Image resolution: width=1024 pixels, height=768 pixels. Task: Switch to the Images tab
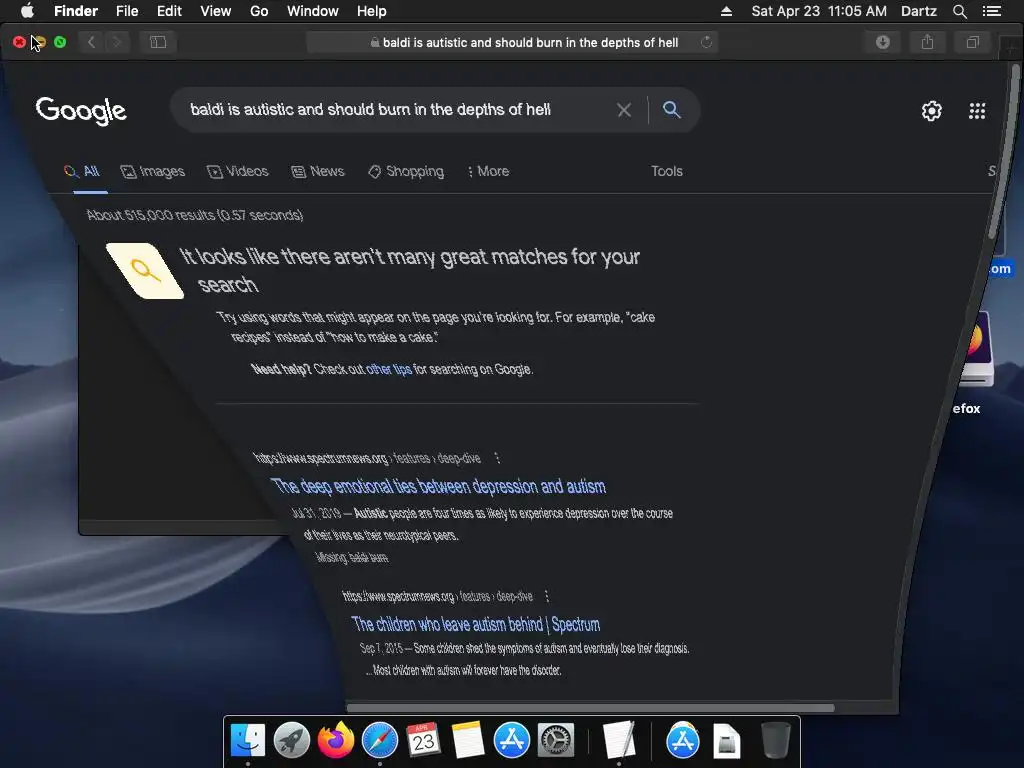tap(153, 172)
